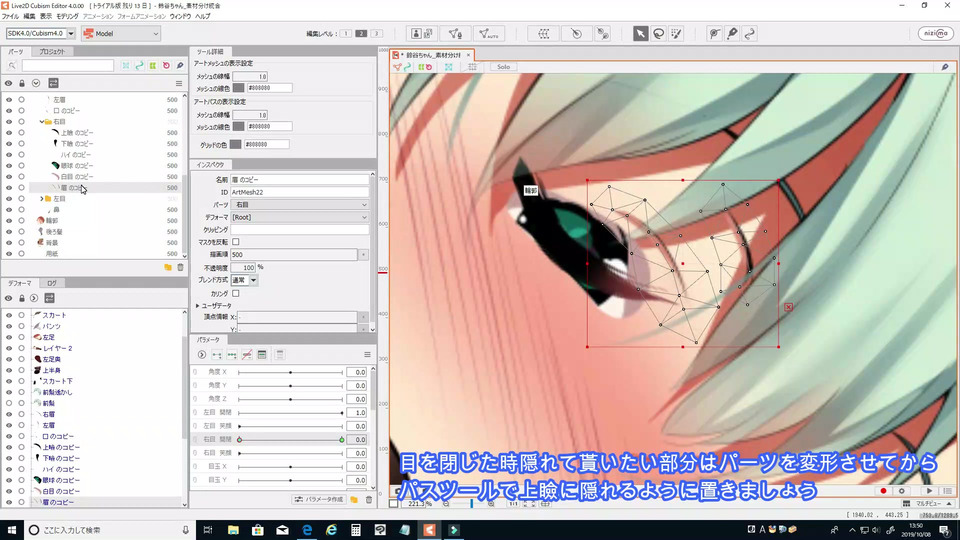Open the automatic mesh generator (AUTO)
960x540 pixels.
pos(489,34)
